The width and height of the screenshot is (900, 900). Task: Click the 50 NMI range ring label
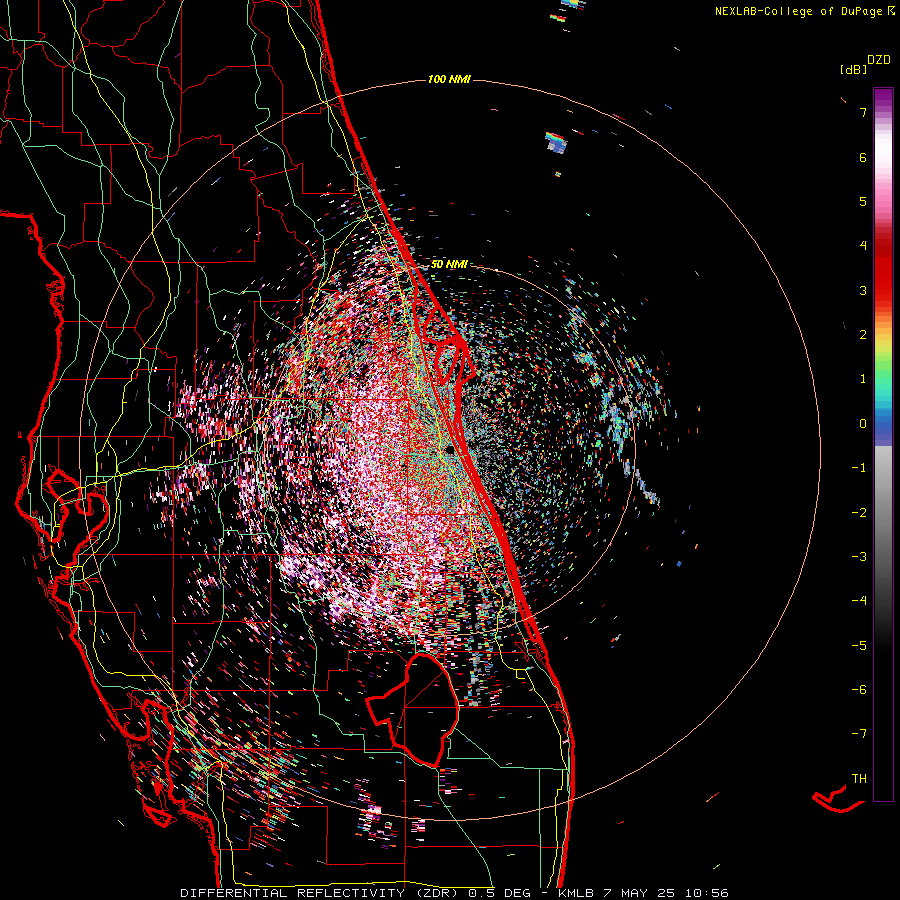pos(449,264)
